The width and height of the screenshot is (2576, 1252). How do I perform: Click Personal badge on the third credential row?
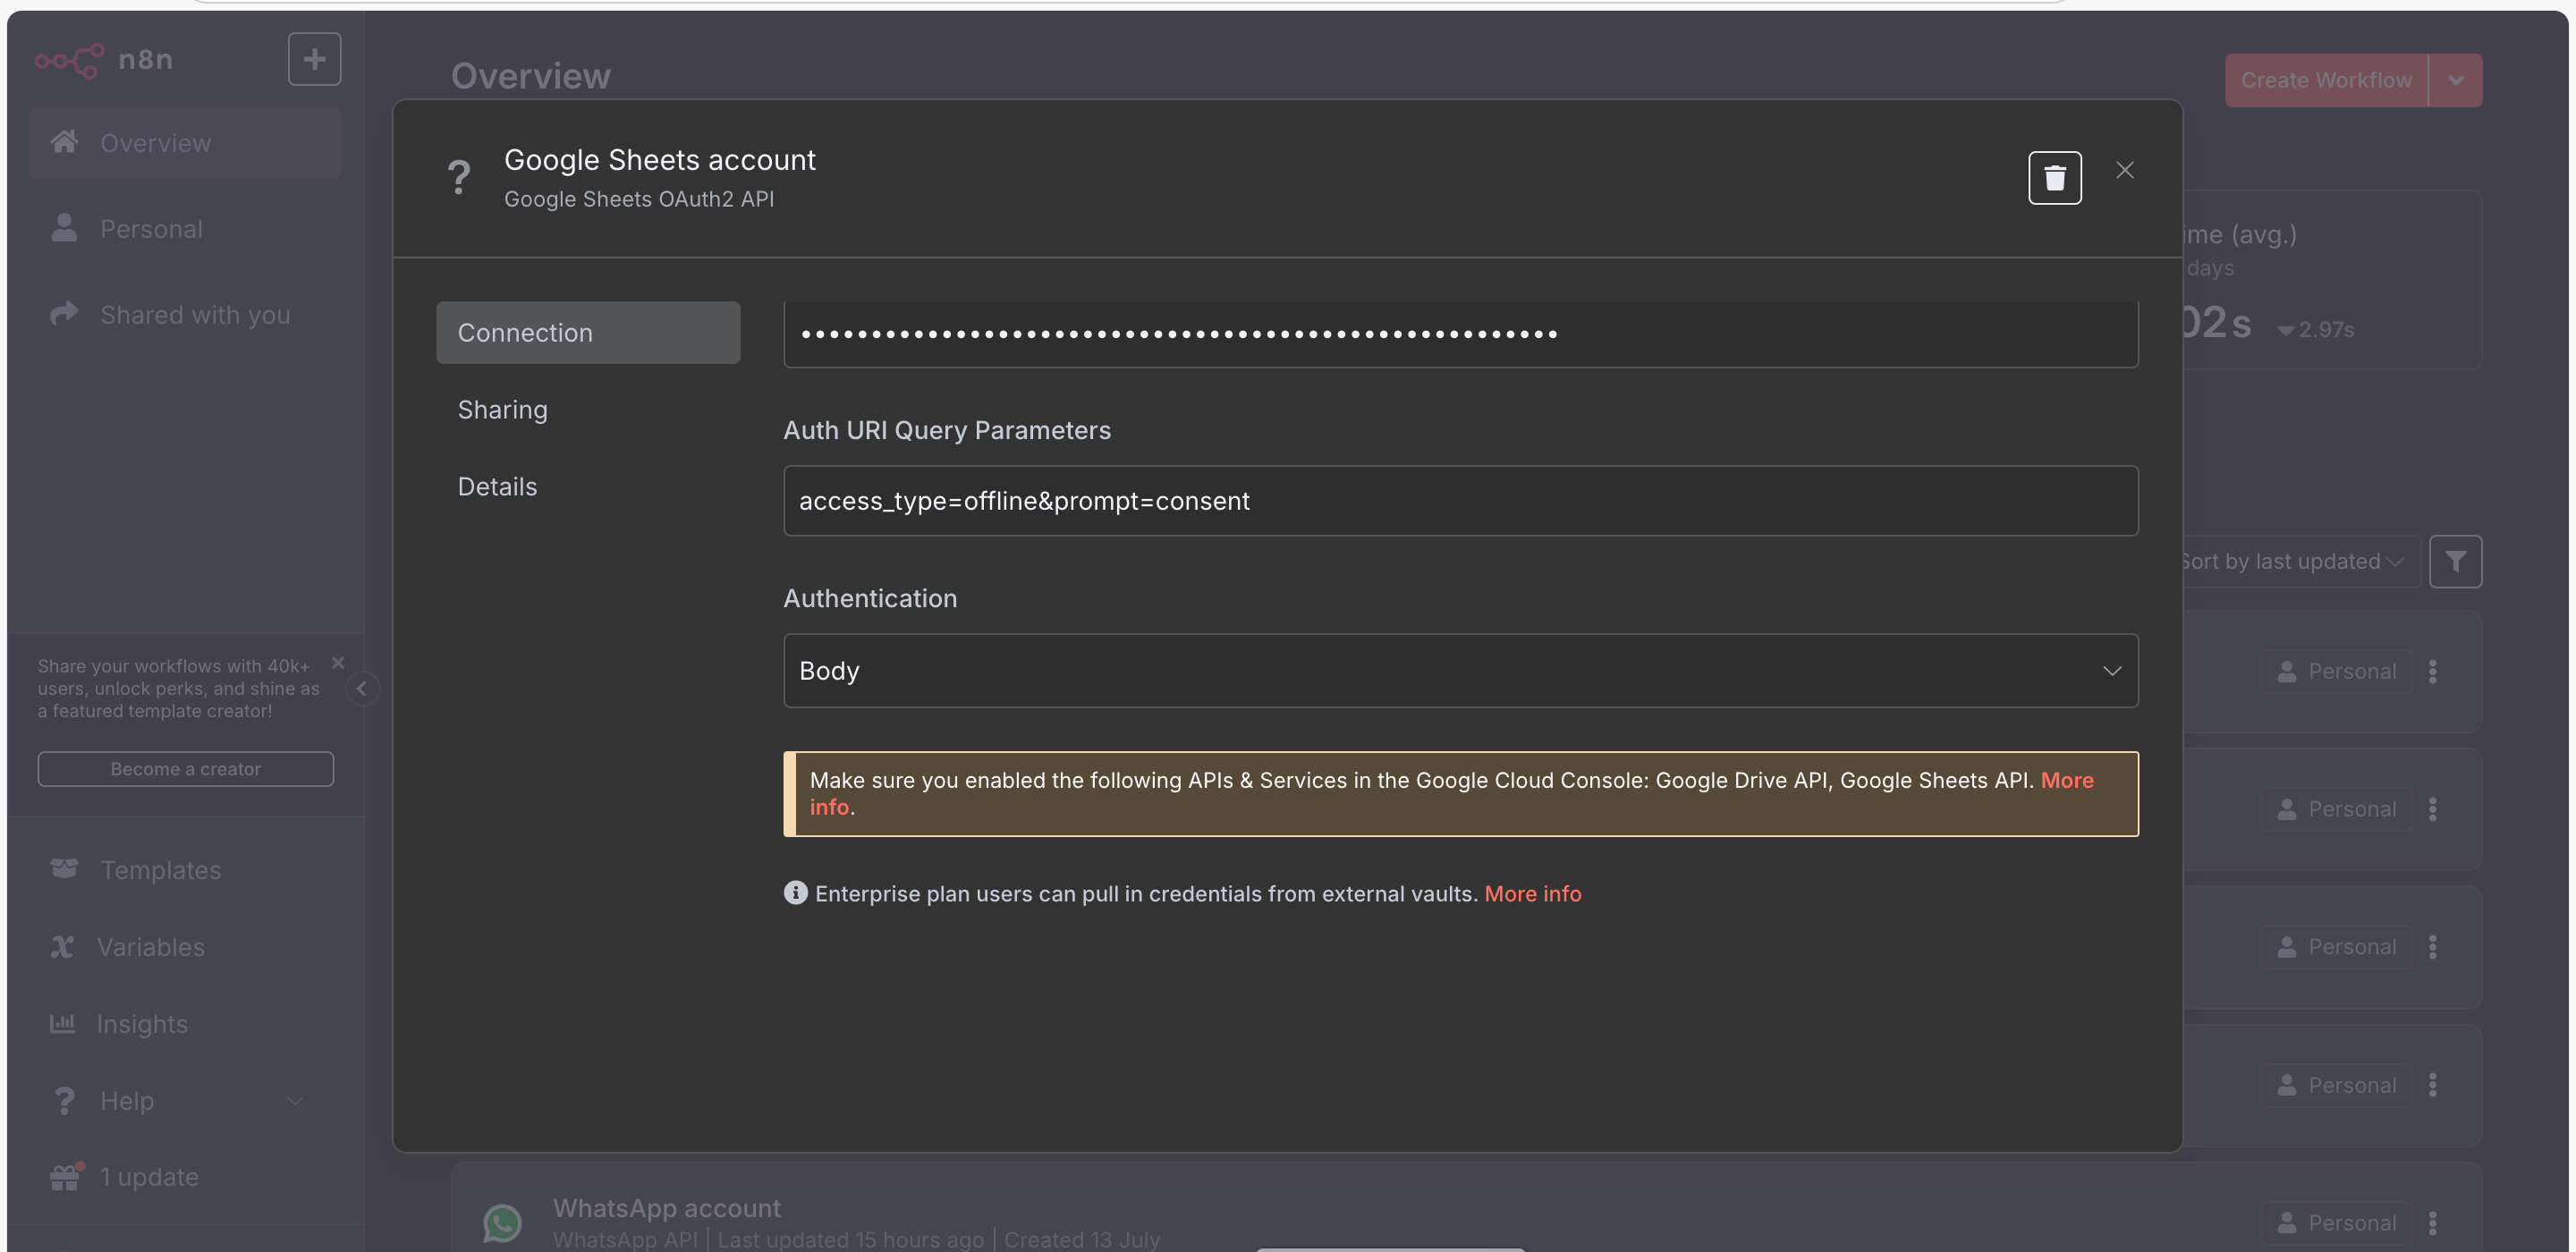coord(2336,946)
